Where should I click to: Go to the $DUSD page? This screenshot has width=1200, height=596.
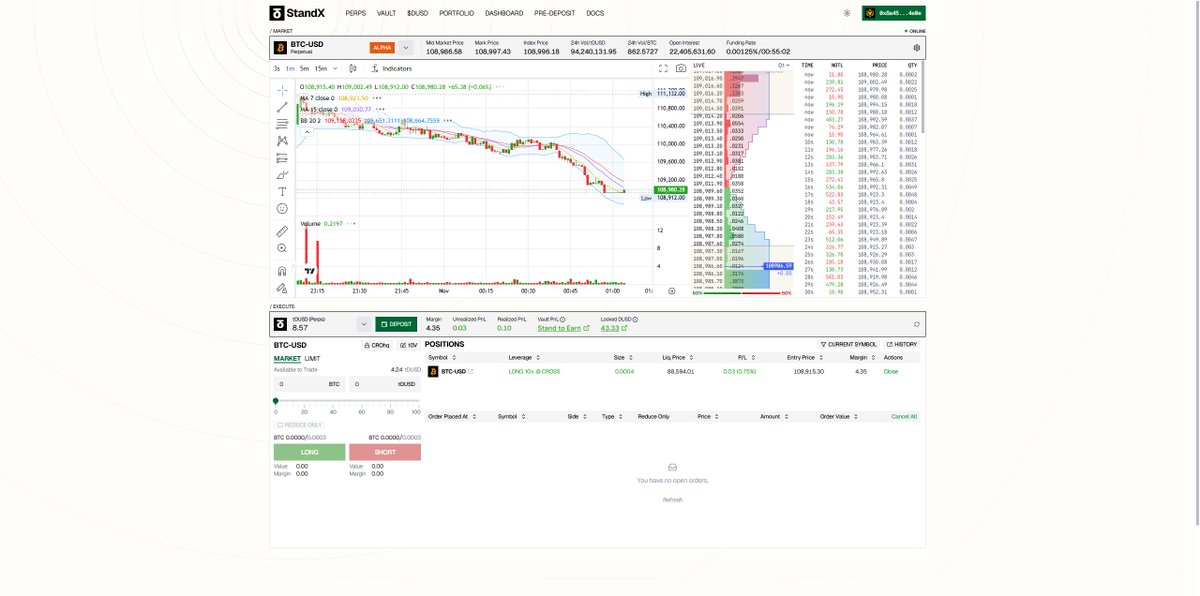tap(417, 13)
